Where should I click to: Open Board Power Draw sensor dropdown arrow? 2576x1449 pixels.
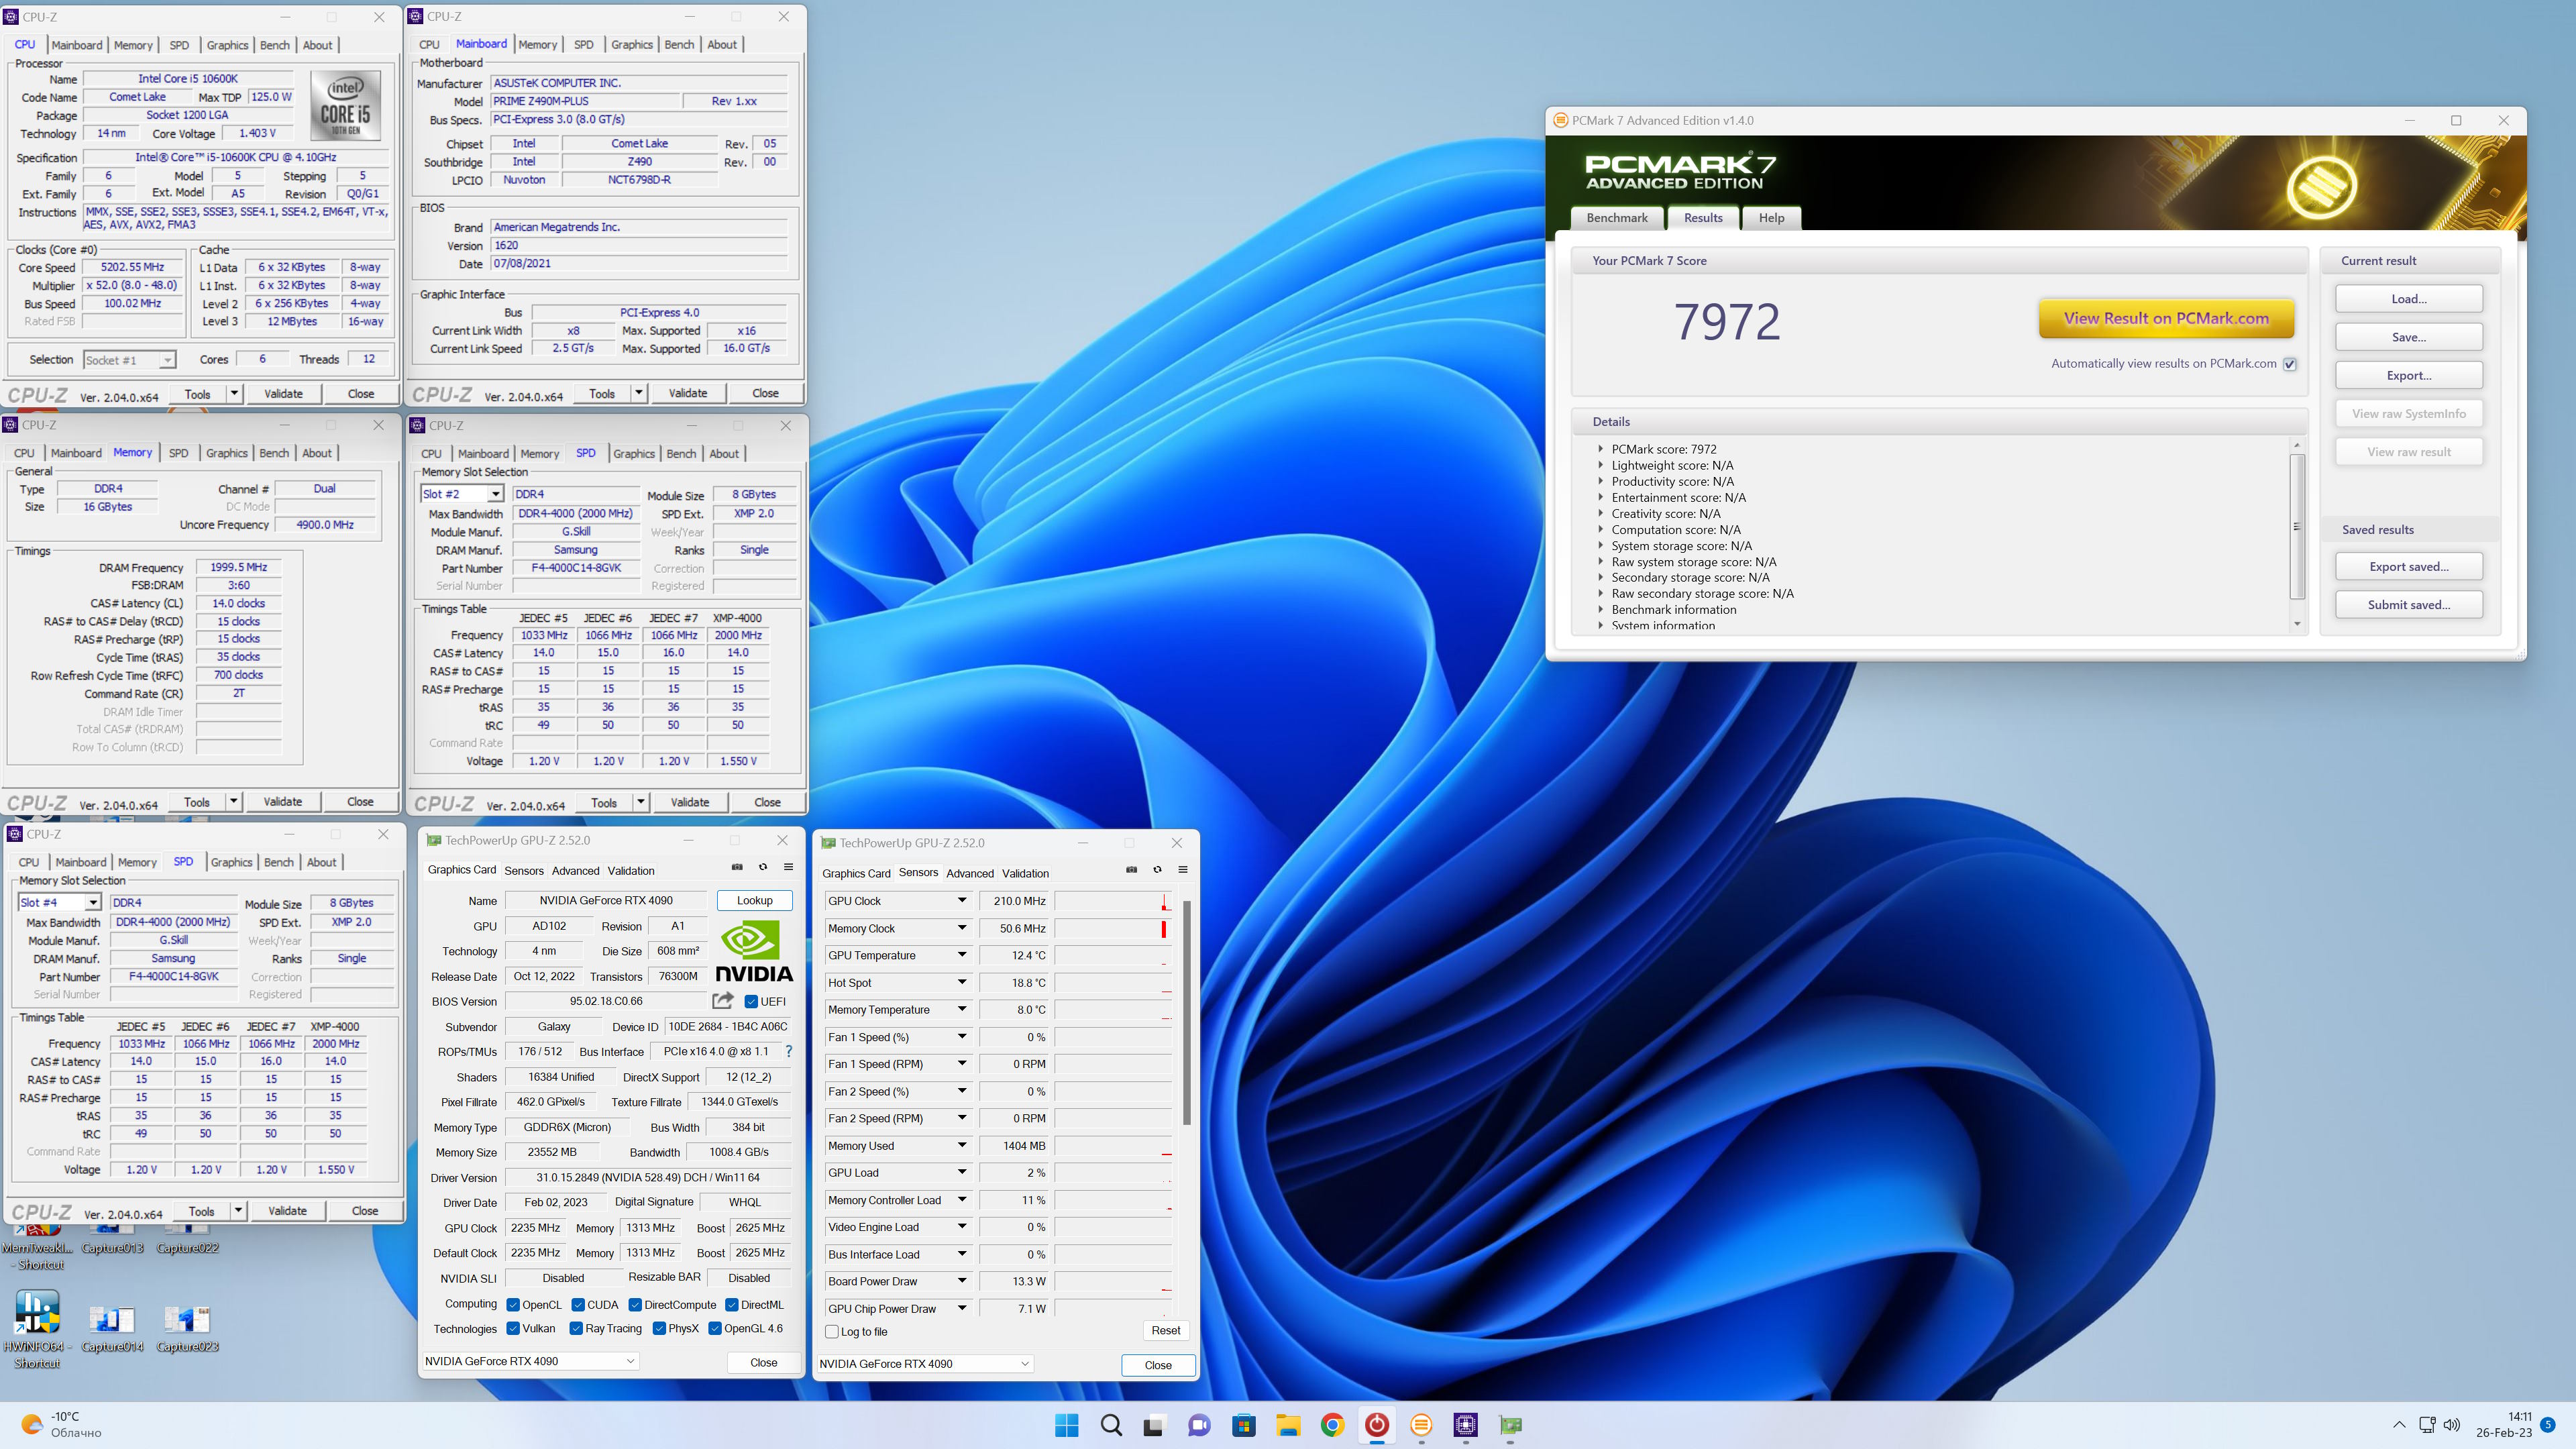coord(962,1280)
